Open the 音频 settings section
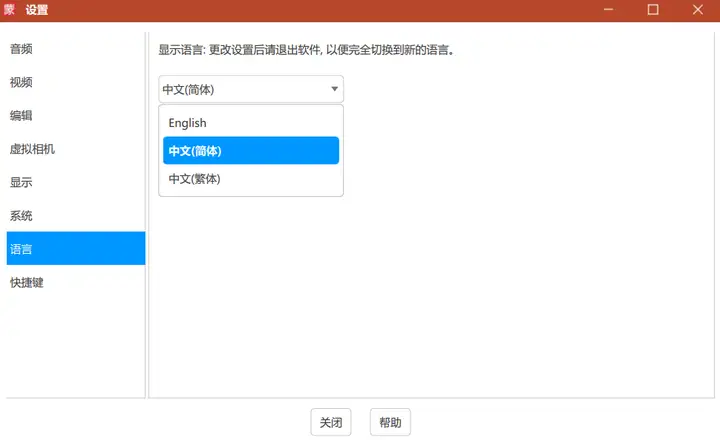 (x=76, y=49)
